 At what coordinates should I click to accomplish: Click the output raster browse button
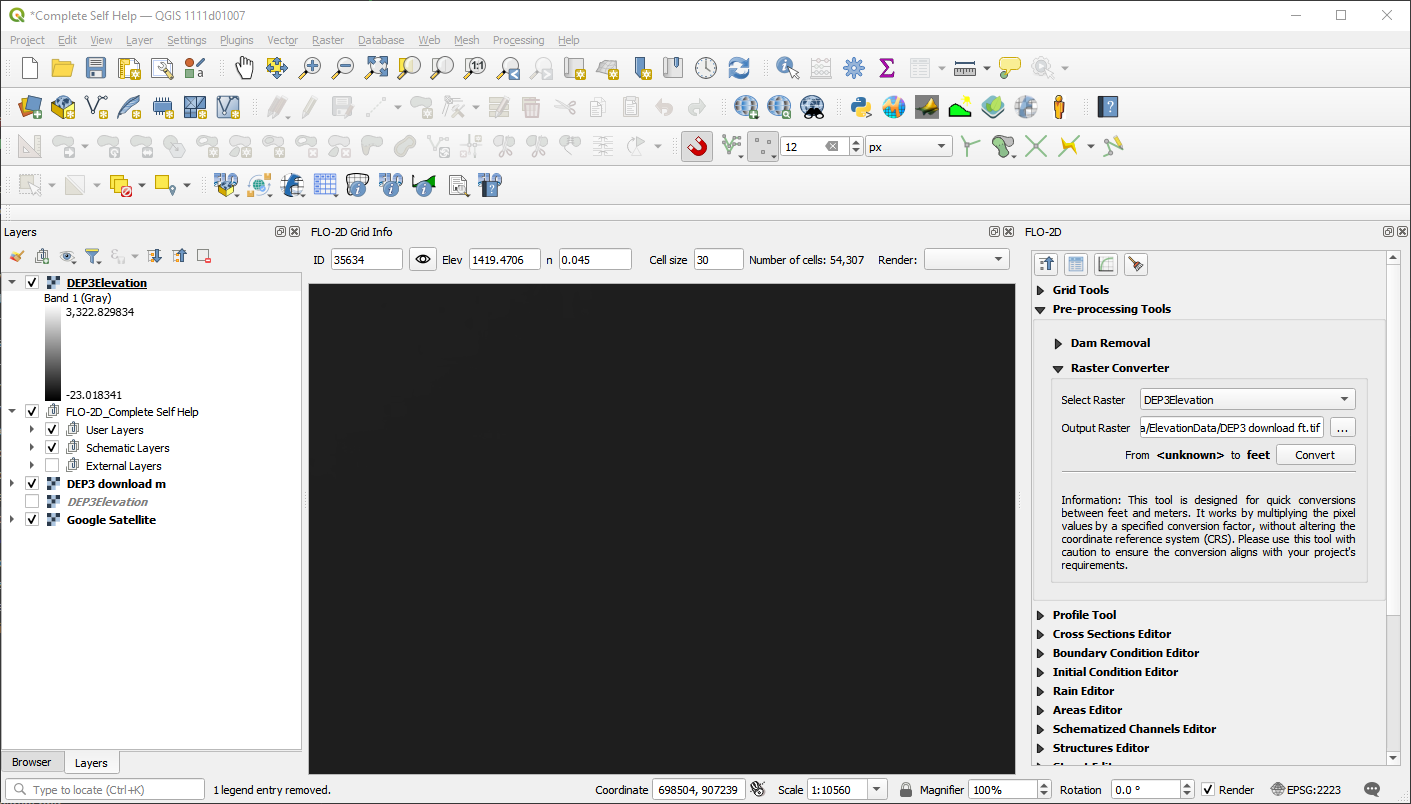(1342, 428)
